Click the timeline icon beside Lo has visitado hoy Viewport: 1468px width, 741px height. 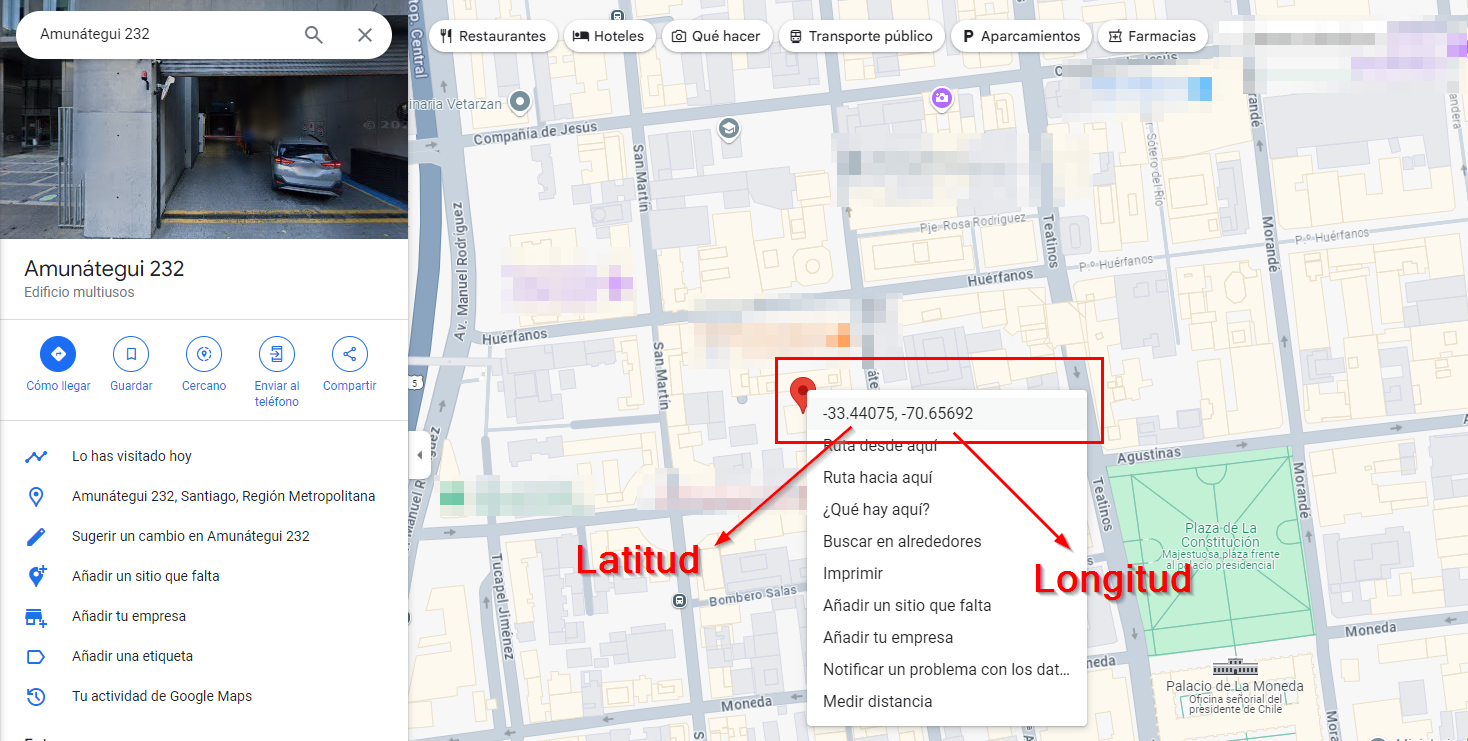36,456
